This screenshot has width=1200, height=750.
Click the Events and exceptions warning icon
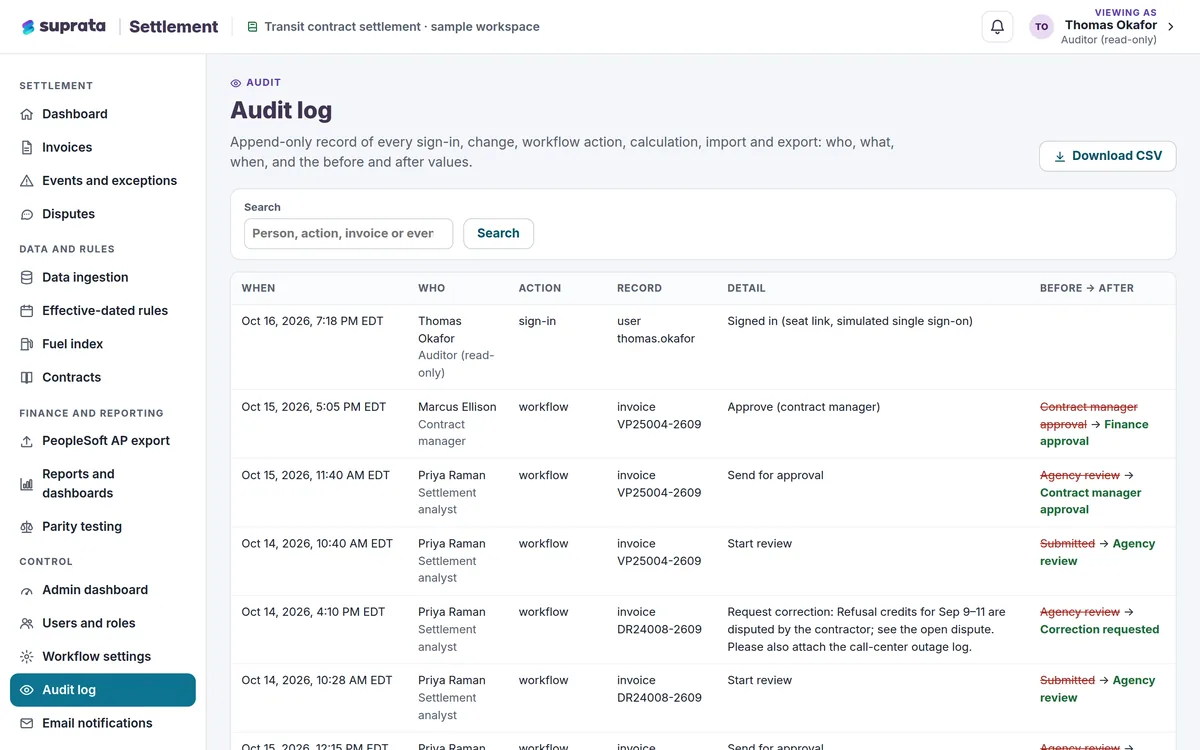[x=27, y=181]
